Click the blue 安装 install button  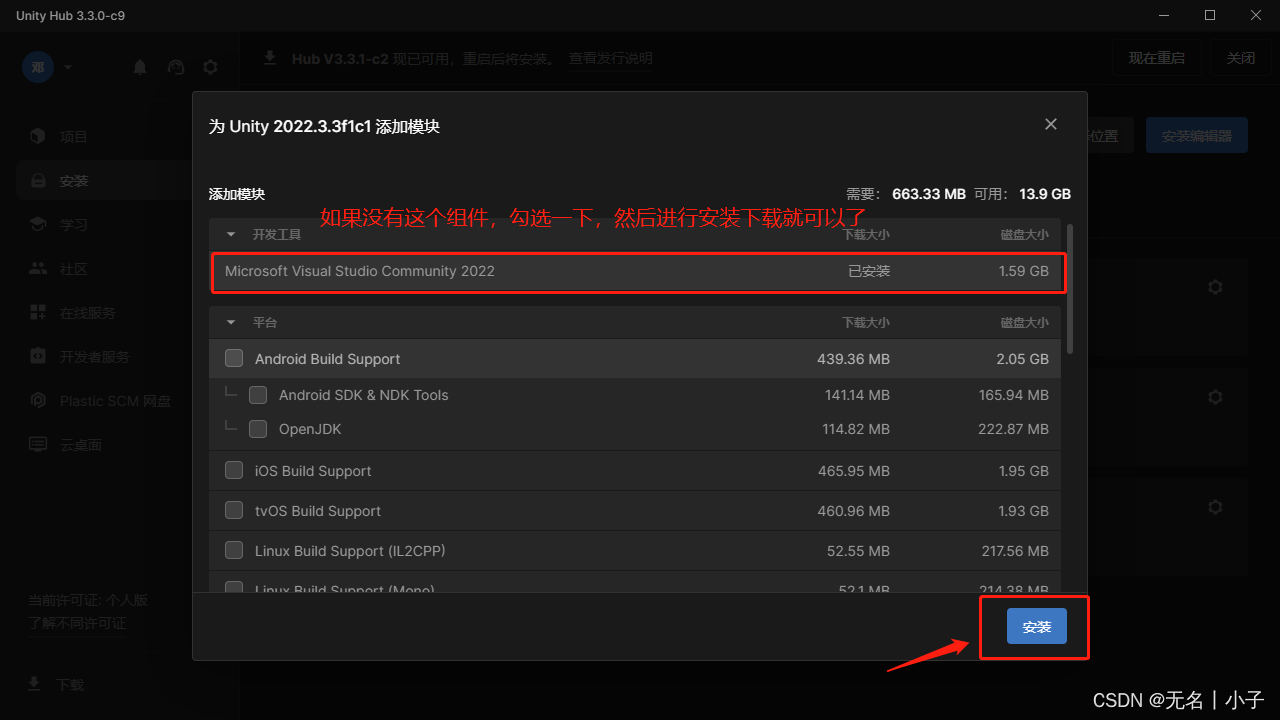pos(1037,626)
